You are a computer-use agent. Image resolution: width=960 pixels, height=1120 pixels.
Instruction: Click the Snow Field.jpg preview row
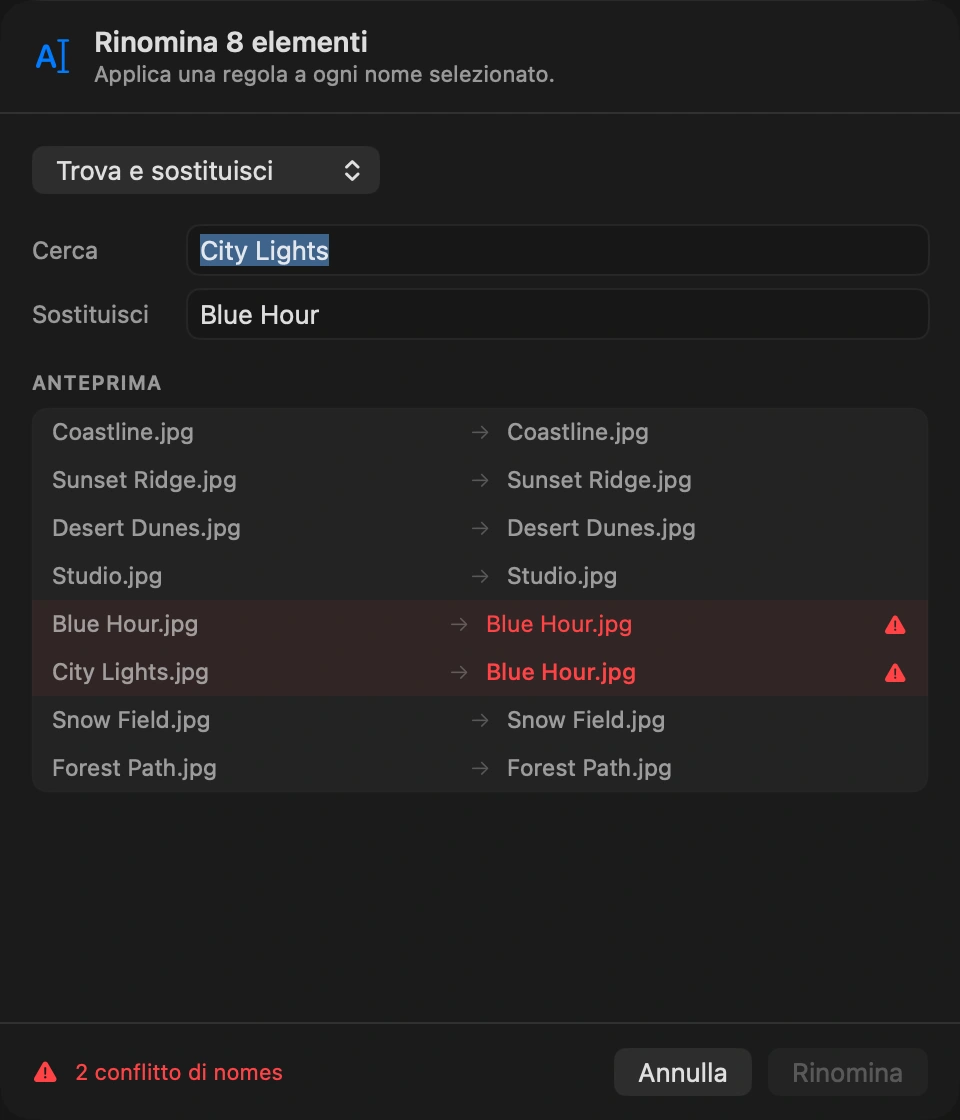(x=480, y=720)
